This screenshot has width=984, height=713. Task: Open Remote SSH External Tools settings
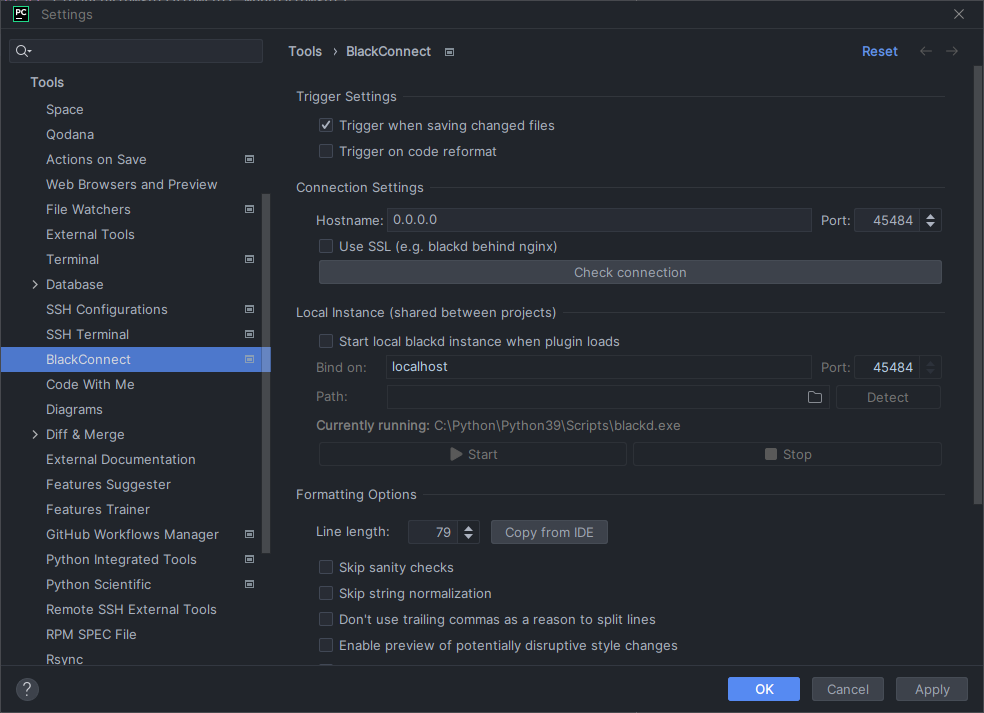click(131, 609)
